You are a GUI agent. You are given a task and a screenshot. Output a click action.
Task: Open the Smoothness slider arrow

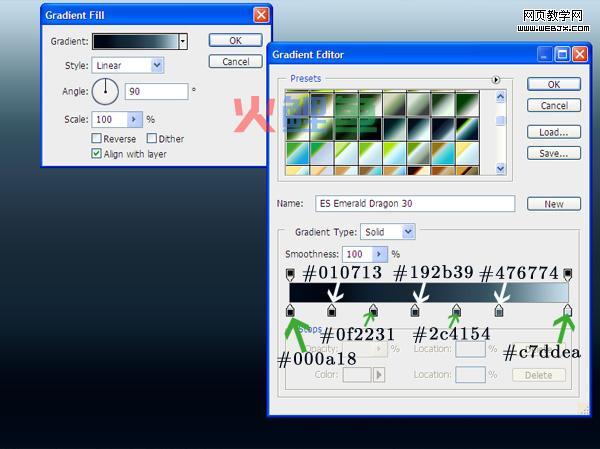(x=379, y=254)
